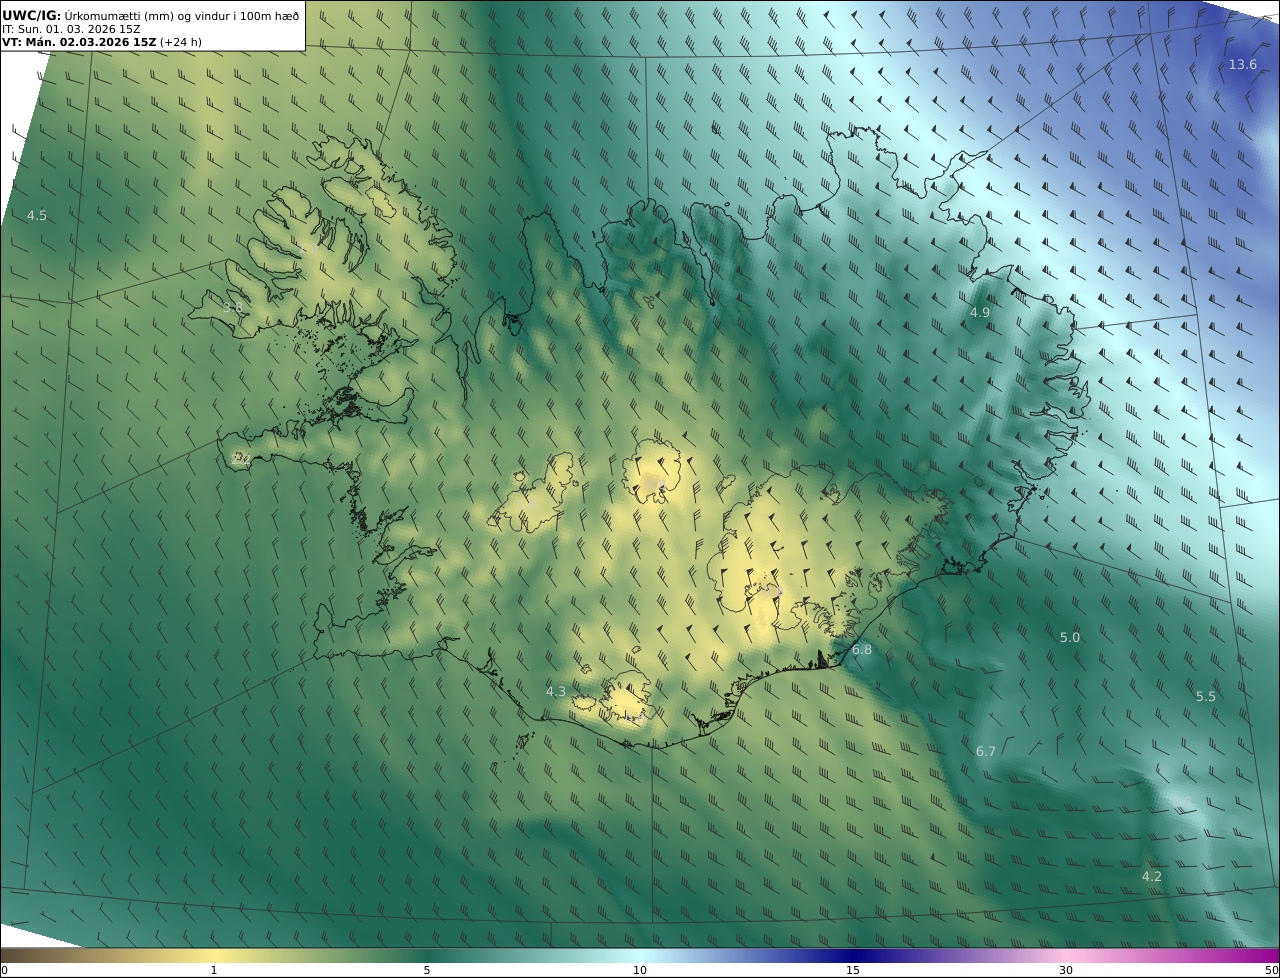This screenshot has height=978, width=1280.
Task: Click the color scale tick label 15
Action: tap(853, 970)
